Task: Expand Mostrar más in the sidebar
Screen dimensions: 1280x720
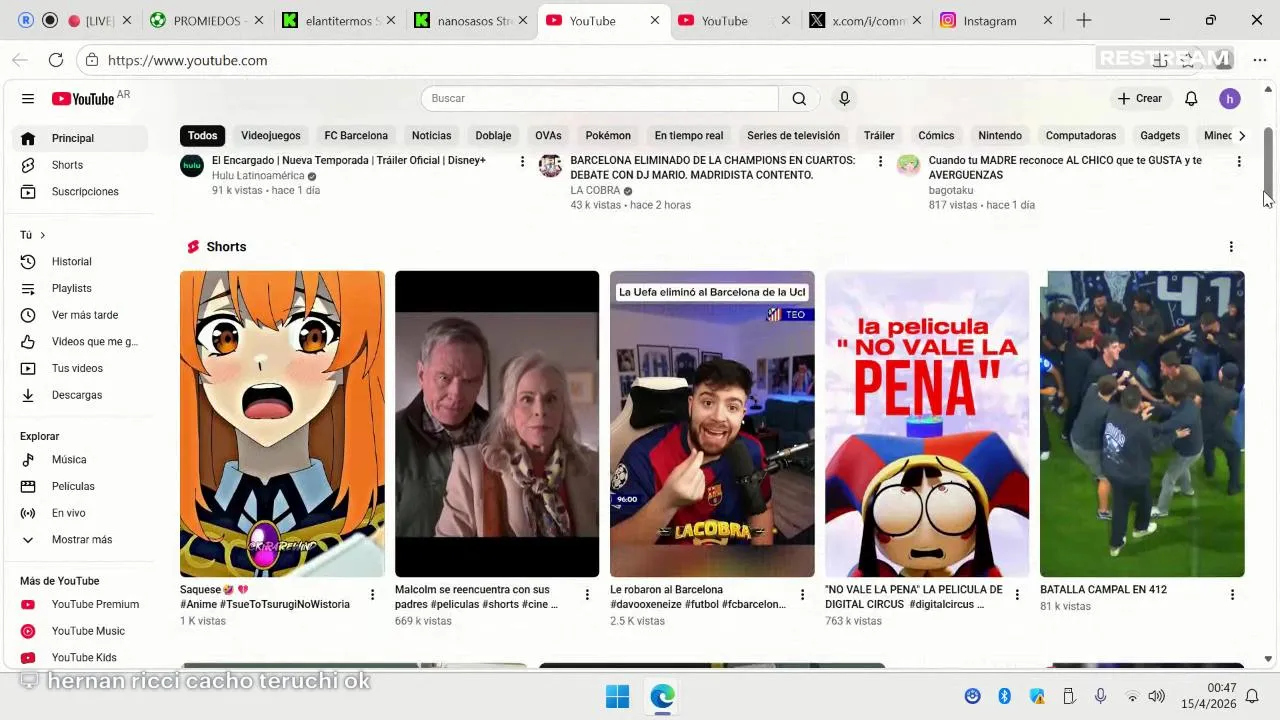Action: tap(80, 539)
